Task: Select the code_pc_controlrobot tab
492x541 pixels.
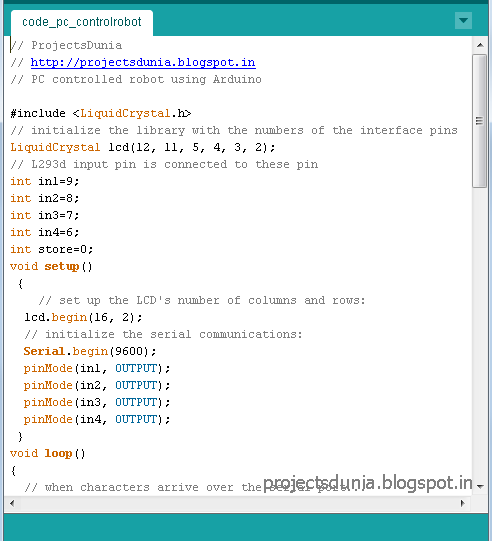Action: (x=82, y=22)
